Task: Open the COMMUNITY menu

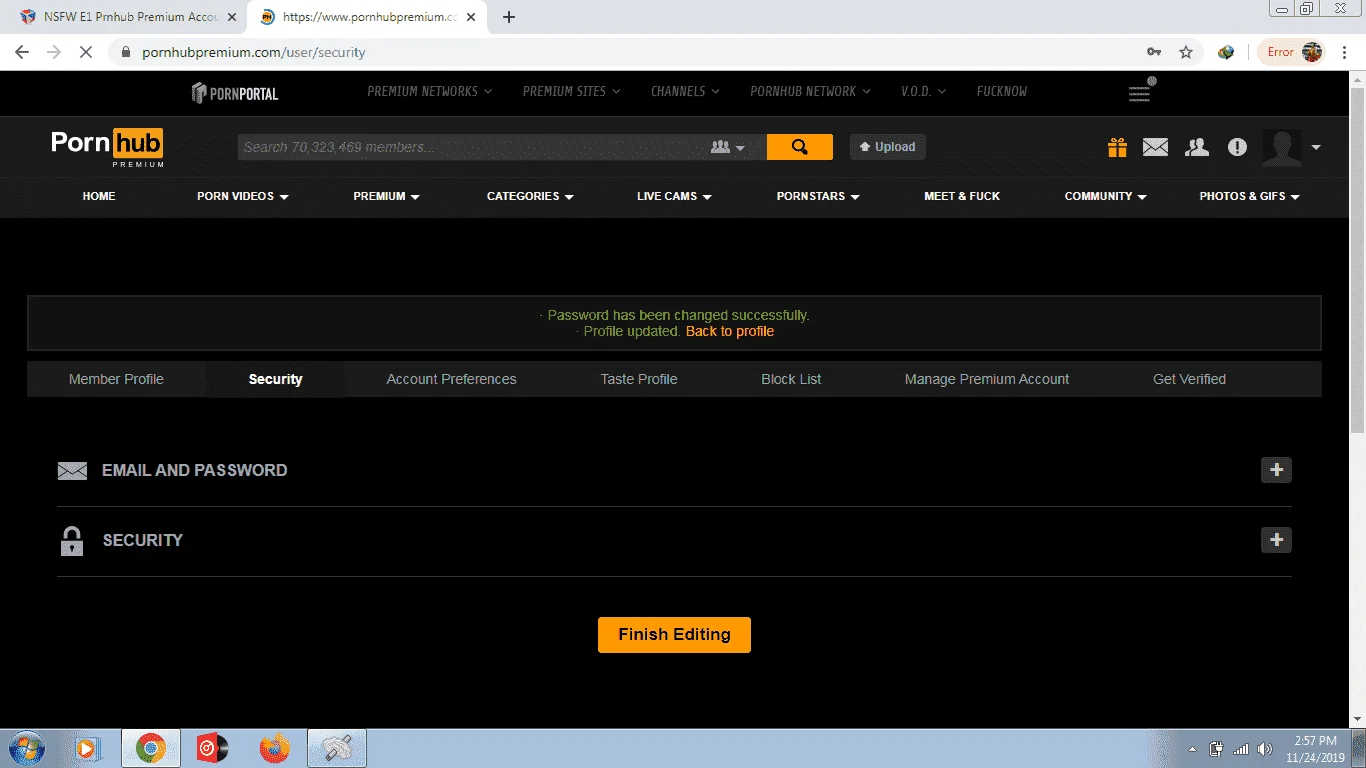Action: 1106,196
